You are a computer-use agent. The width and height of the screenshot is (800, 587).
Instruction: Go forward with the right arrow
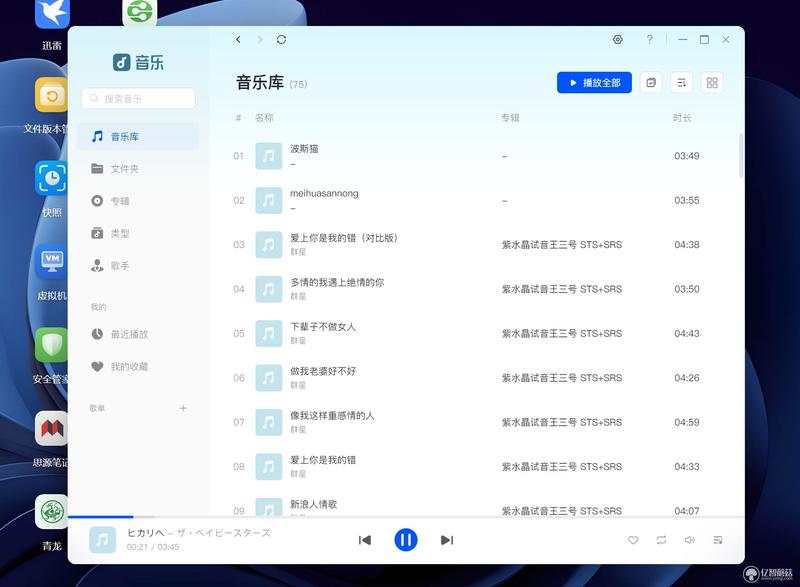pyautogui.click(x=260, y=40)
